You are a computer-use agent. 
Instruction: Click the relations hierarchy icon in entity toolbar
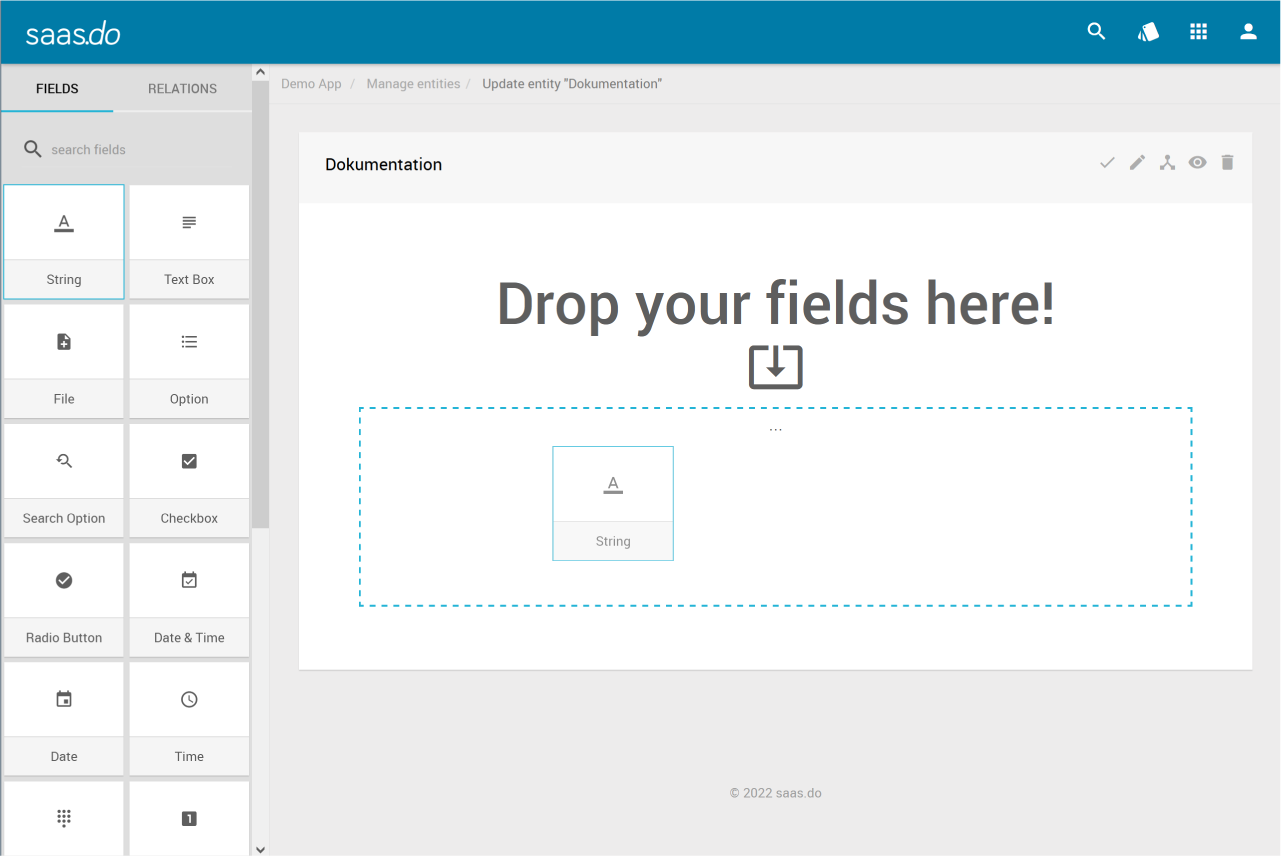pos(1167,163)
